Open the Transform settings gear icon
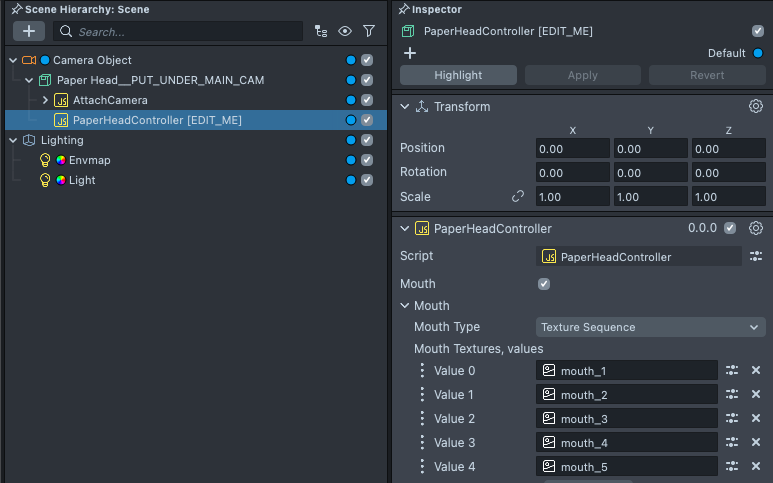Screen dimensions: 773x483 click(756, 106)
